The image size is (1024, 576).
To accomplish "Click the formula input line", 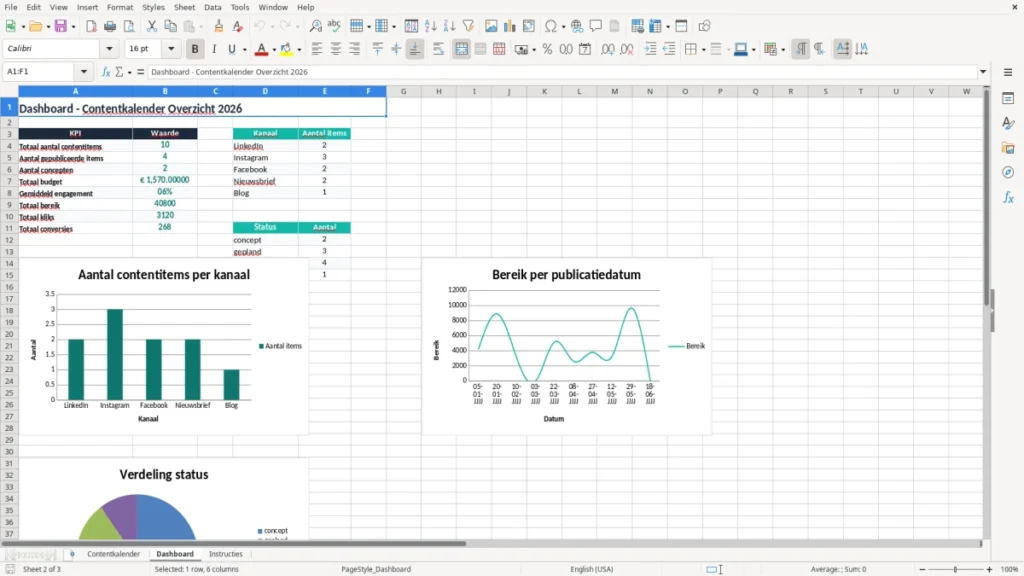I will 562,72.
